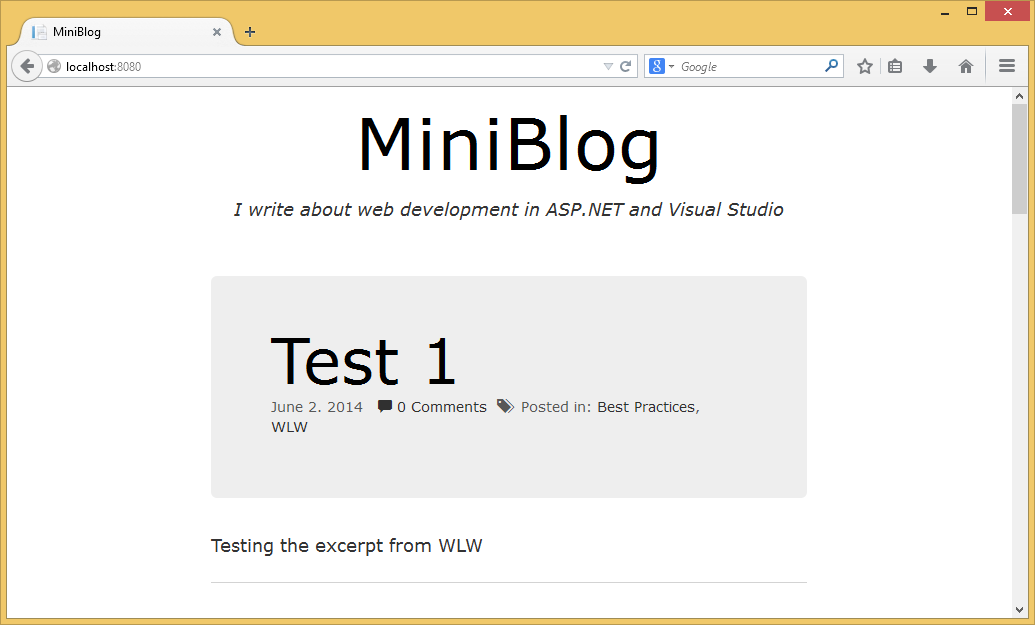Open the Firefox hamburger menu
Image resolution: width=1035 pixels, height=625 pixels.
click(x=1007, y=65)
